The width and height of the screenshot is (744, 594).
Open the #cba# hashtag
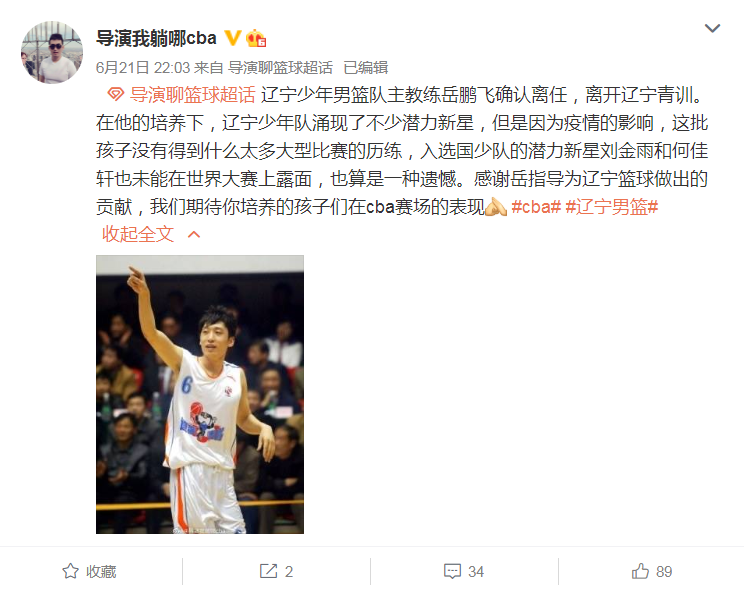(x=536, y=207)
